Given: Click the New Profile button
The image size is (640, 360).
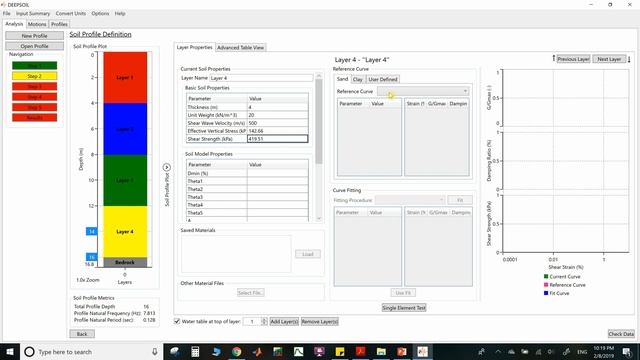Looking at the screenshot, I should [x=34, y=36].
